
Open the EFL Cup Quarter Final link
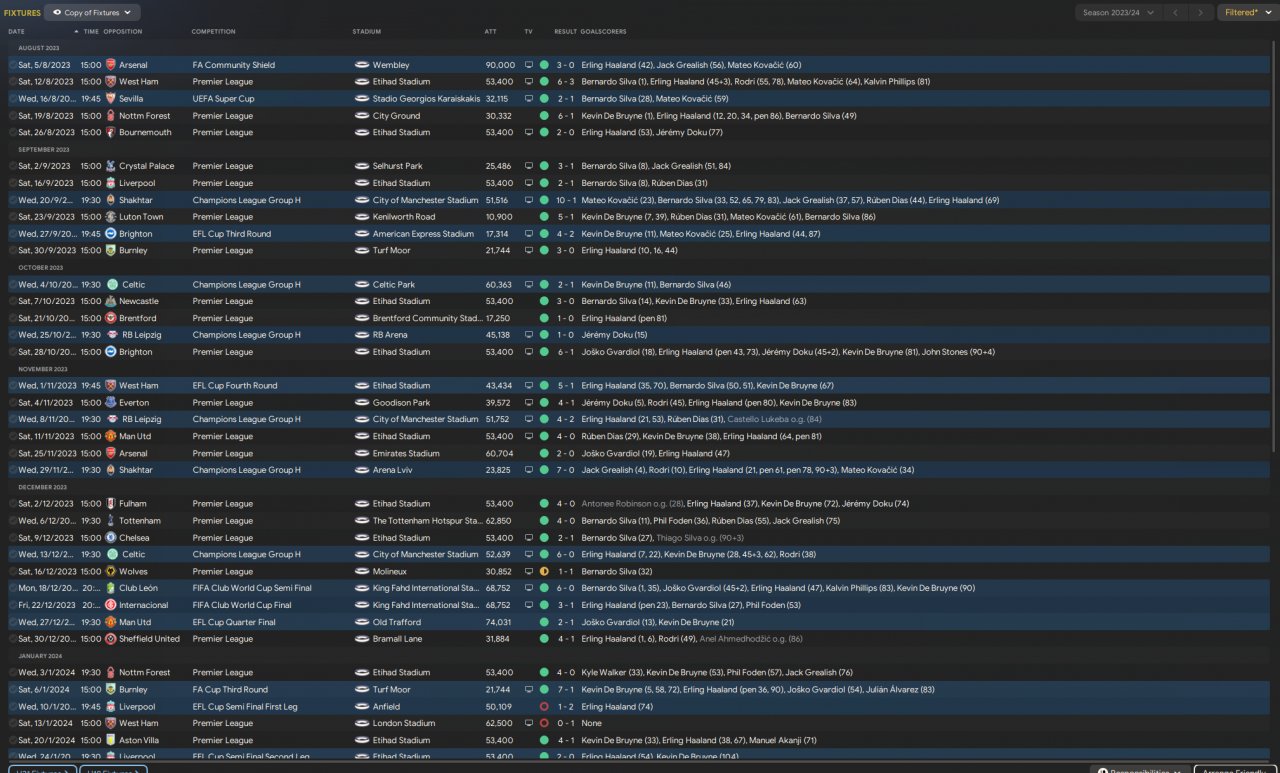(234, 622)
